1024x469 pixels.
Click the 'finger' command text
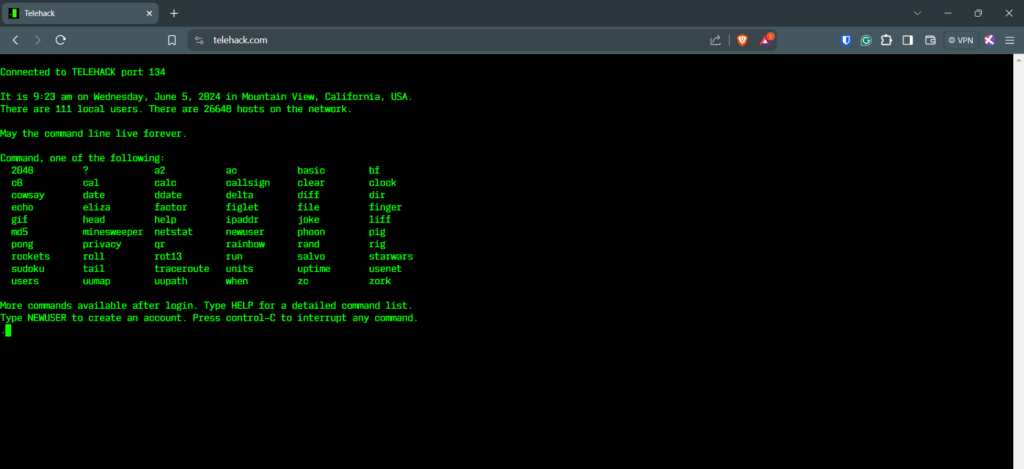[385, 208]
